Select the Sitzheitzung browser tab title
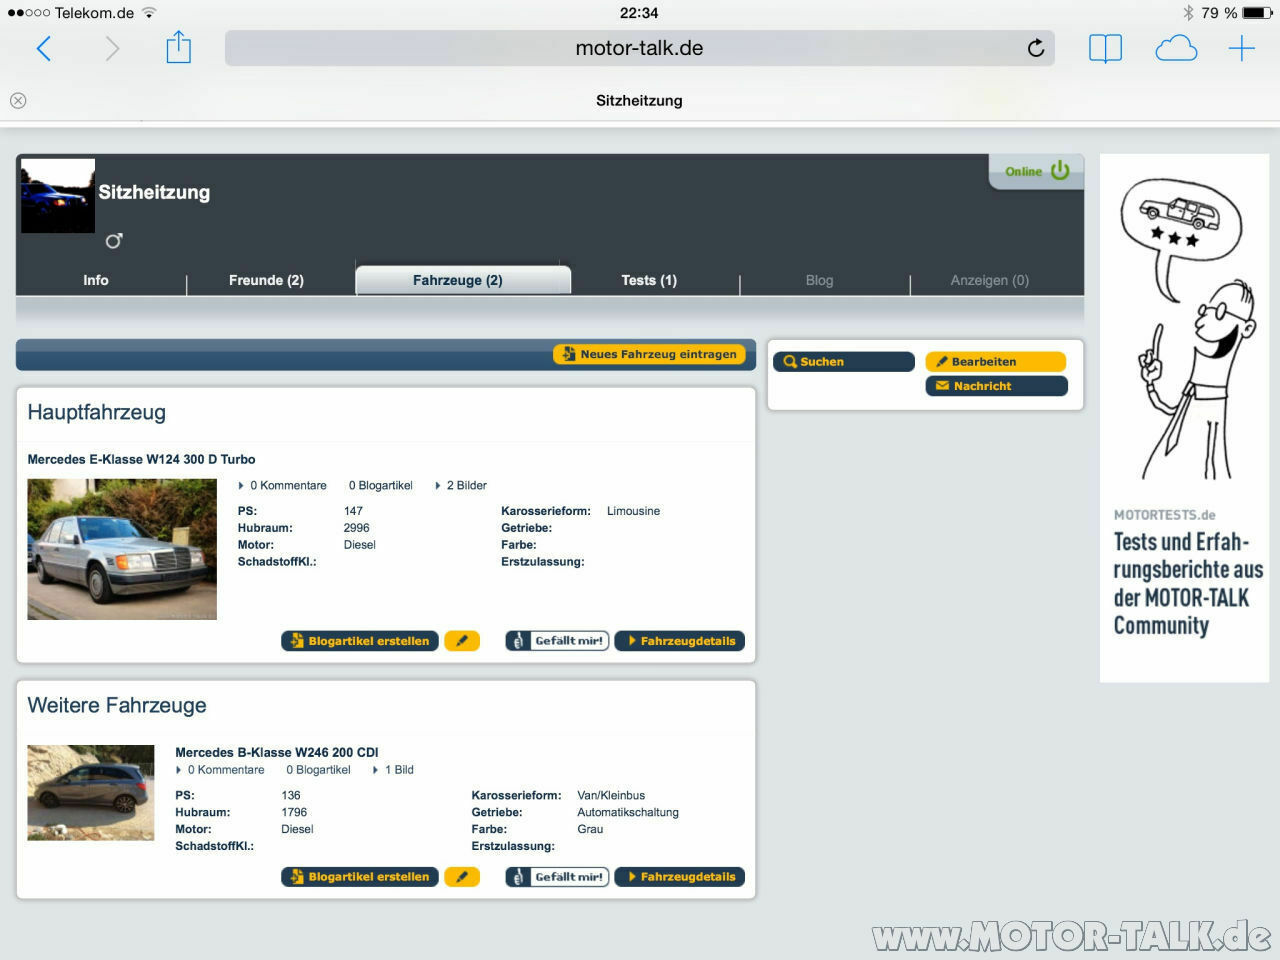Viewport: 1280px width, 960px height. tap(639, 100)
